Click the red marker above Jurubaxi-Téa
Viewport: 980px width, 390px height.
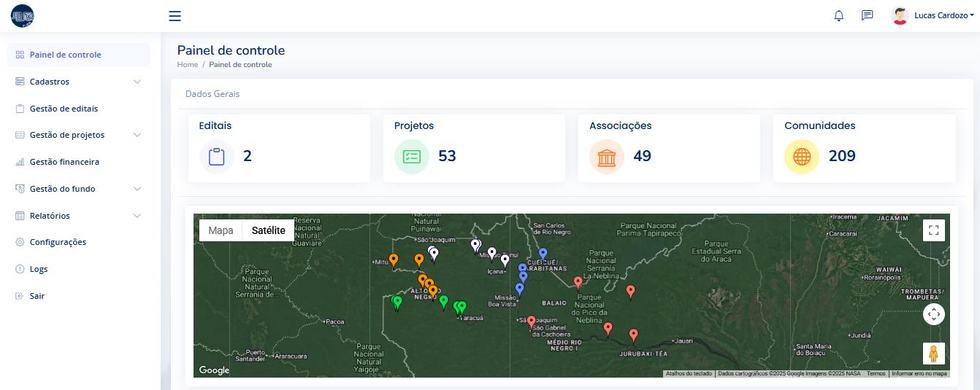(x=633, y=335)
